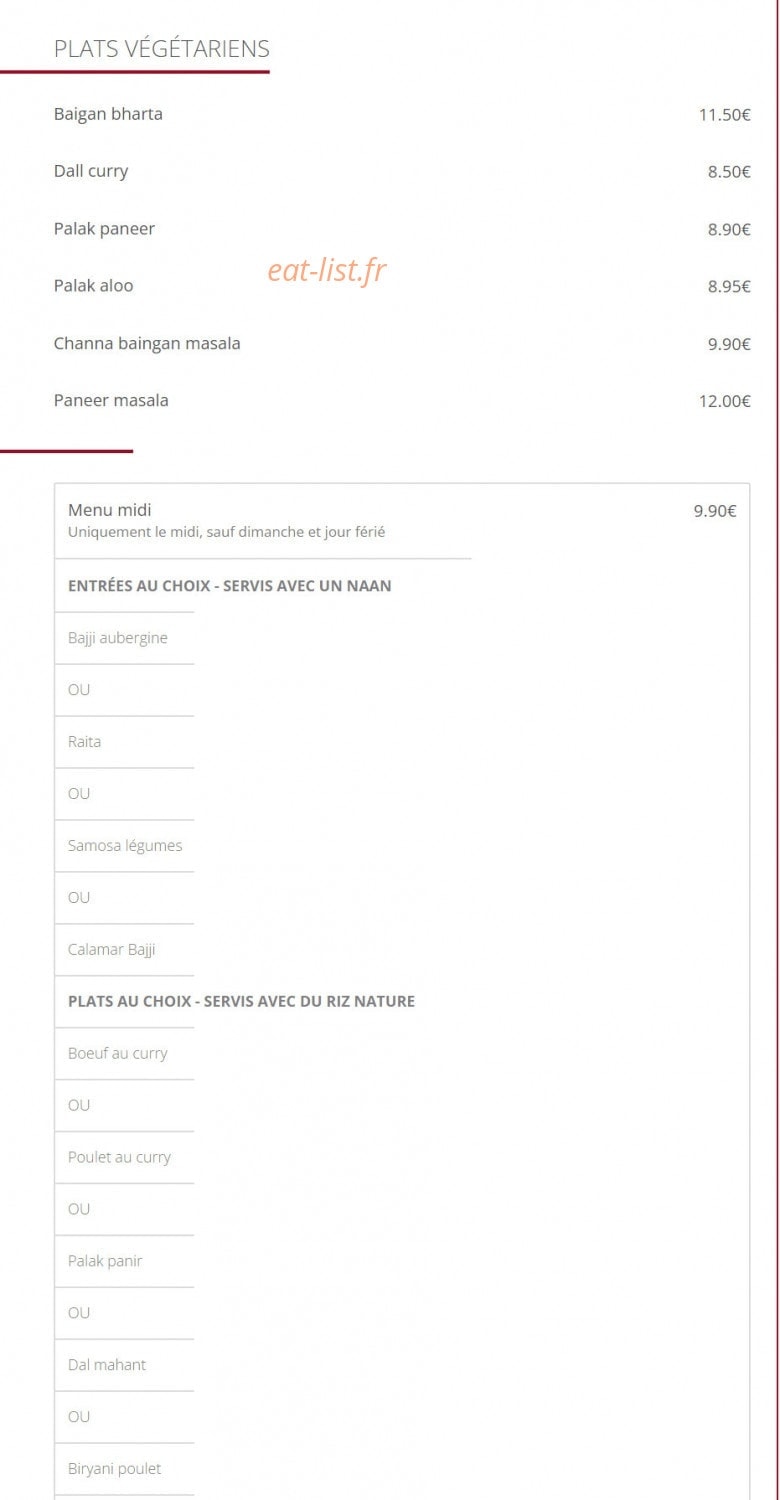Select the Palak aloo dish

[93, 286]
